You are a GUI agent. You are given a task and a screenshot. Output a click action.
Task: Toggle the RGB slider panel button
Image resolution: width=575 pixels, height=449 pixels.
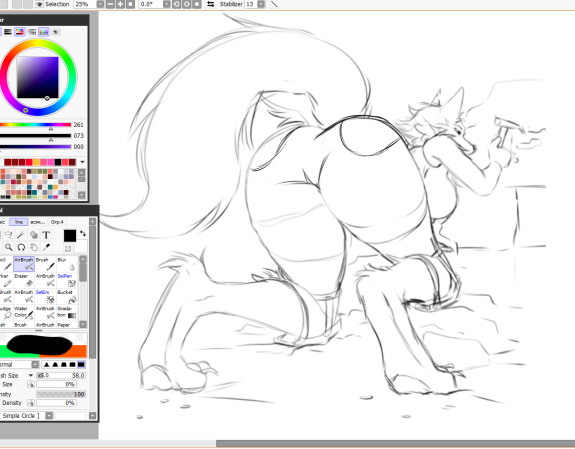tap(8, 32)
